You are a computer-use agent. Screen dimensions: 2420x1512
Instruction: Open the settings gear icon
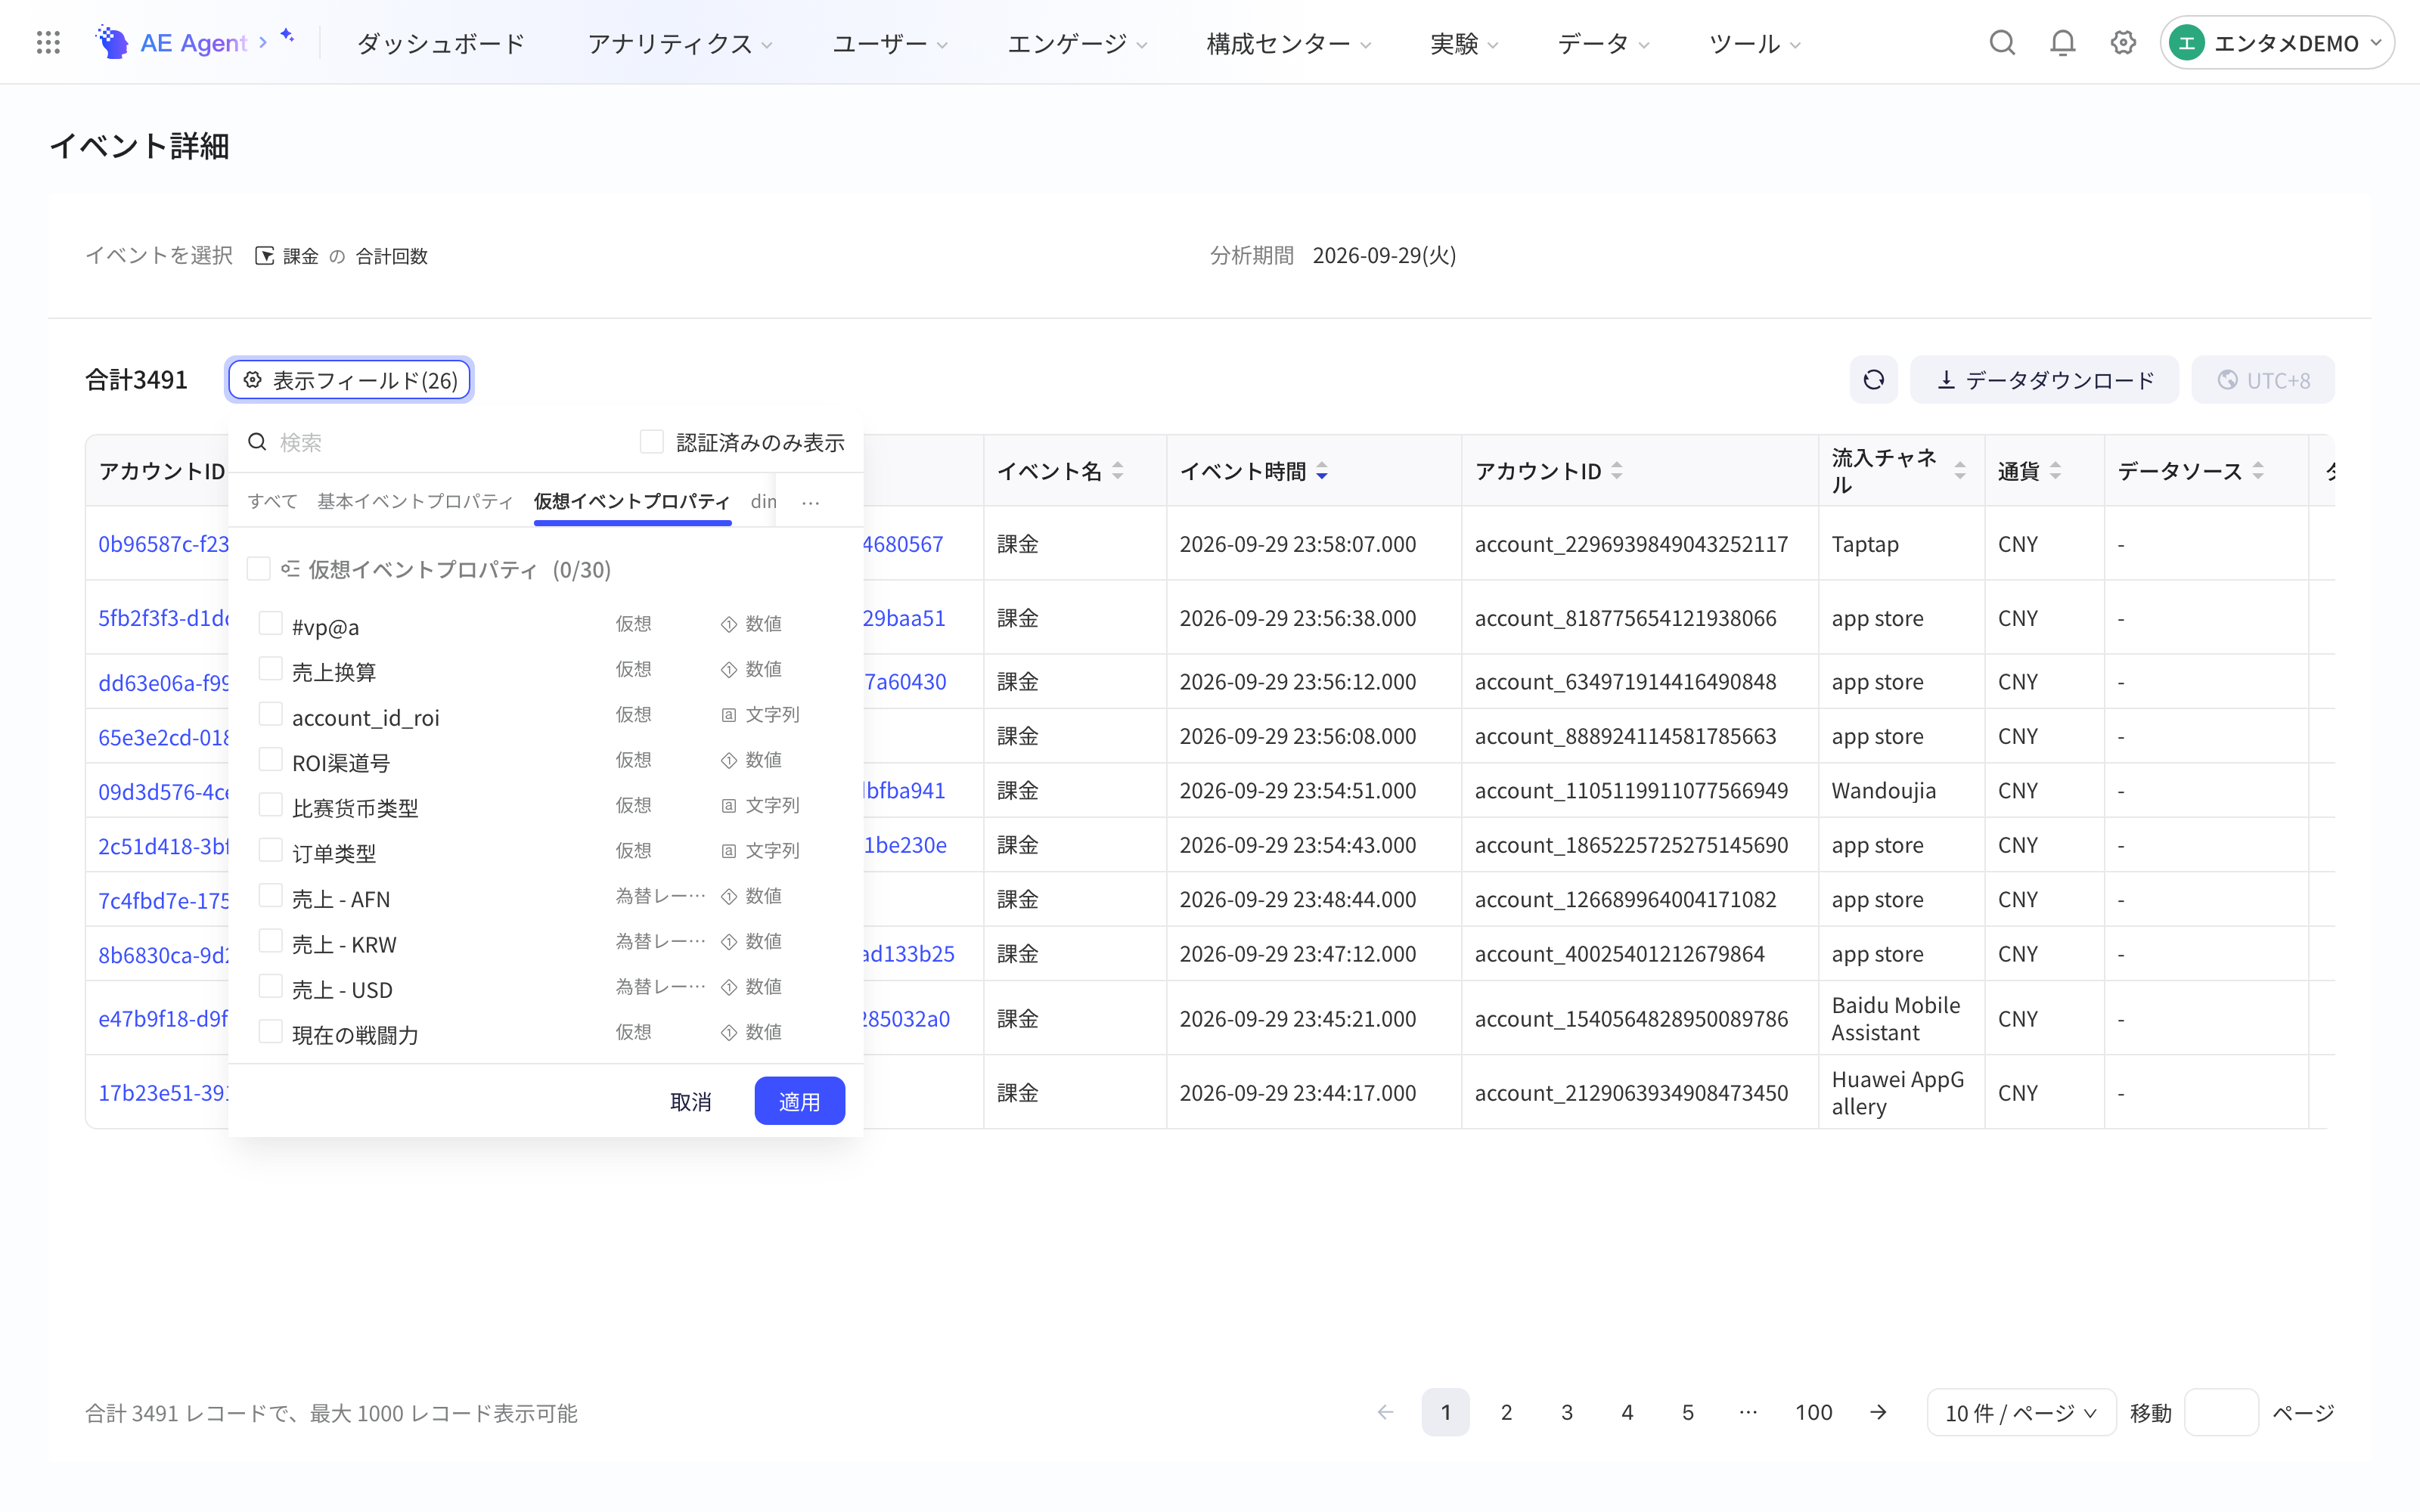pyautogui.click(x=2123, y=42)
